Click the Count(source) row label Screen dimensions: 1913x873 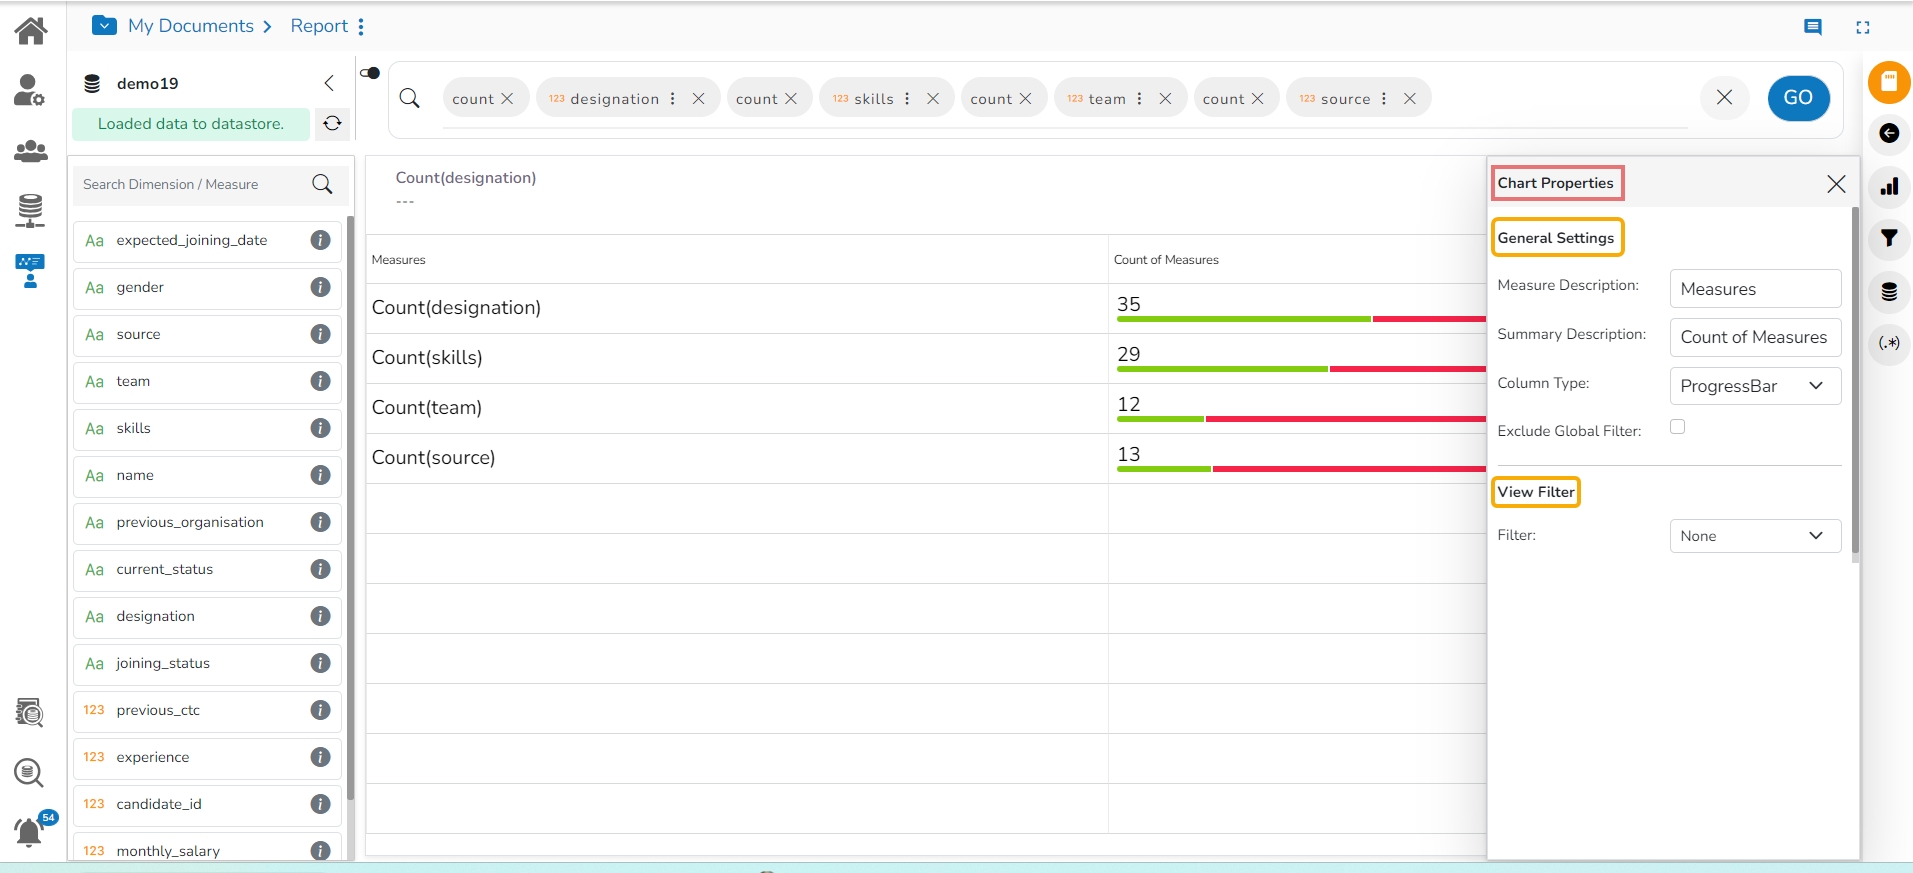433,458
